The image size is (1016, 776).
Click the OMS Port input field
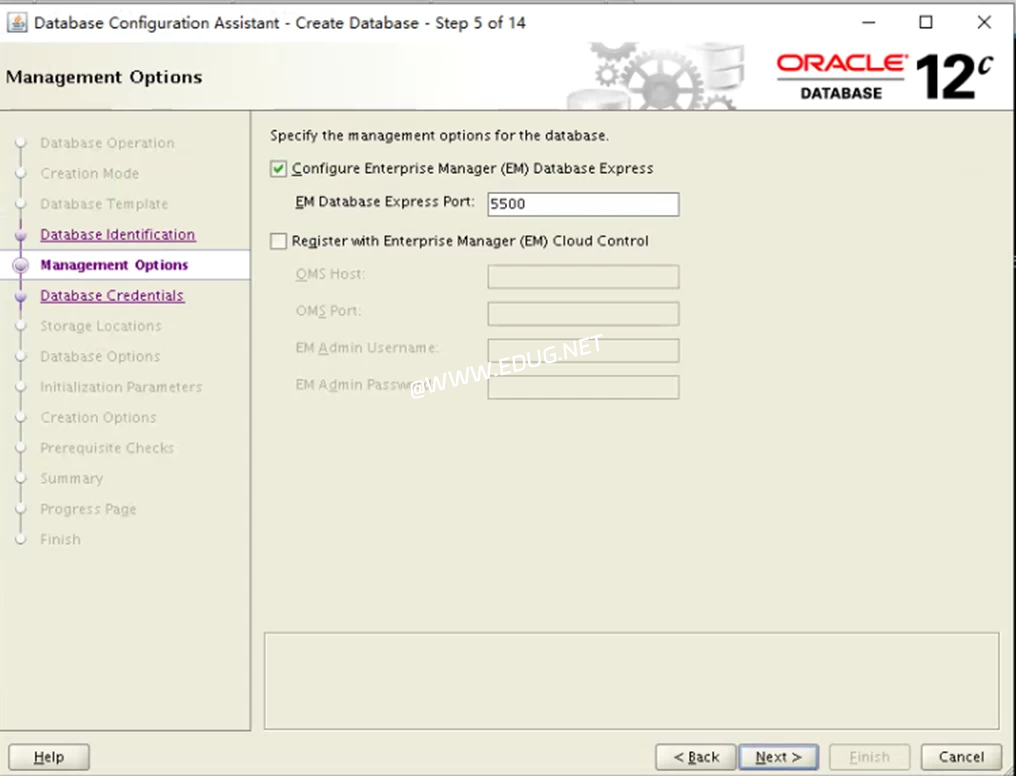(x=583, y=314)
